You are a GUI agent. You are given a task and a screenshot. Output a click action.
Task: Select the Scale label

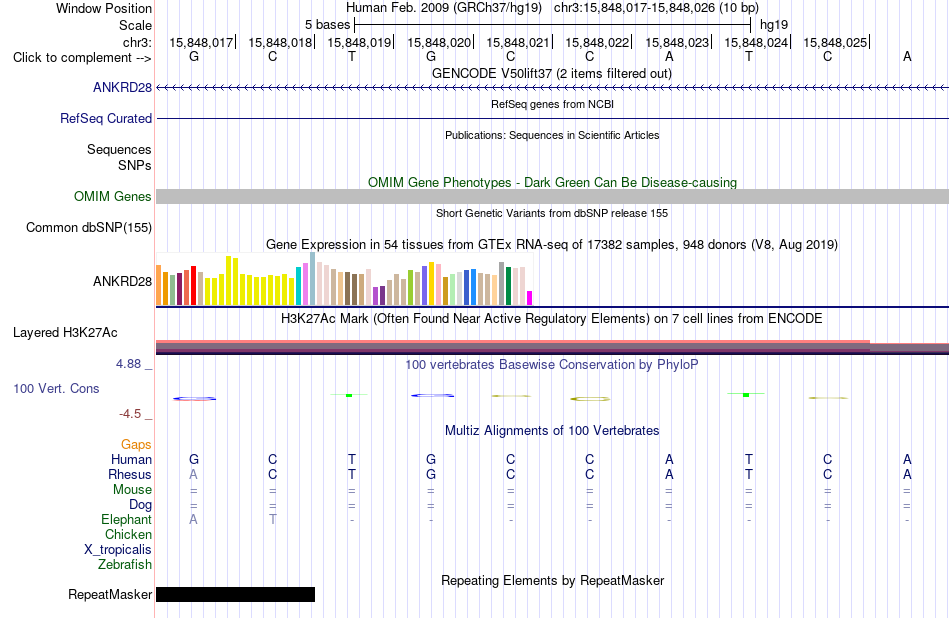coord(135,25)
